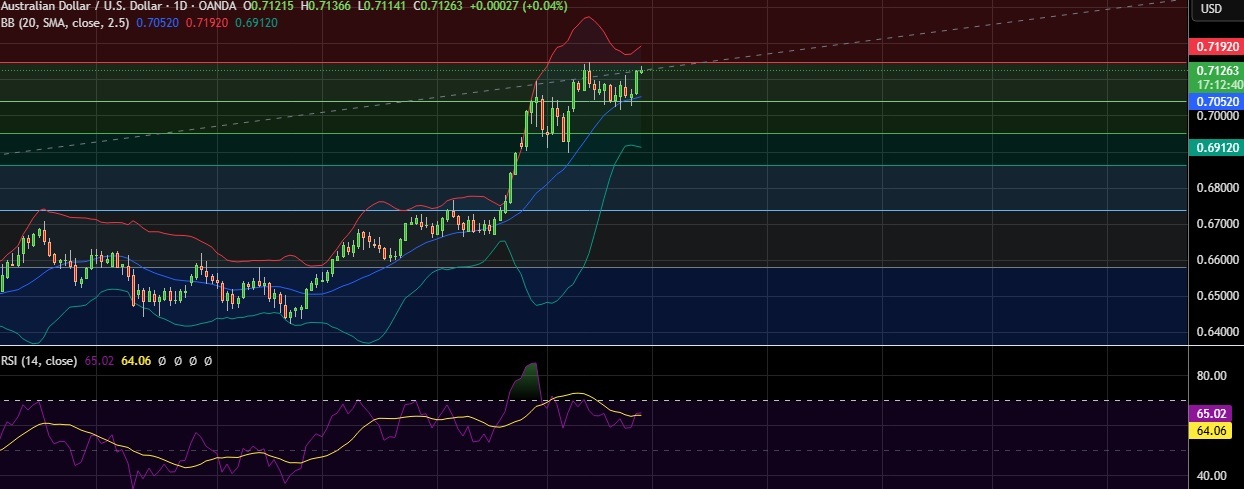Click green current price label 0.71263 on axis
Viewport: 1244px width, 489px height.
click(x=1215, y=70)
